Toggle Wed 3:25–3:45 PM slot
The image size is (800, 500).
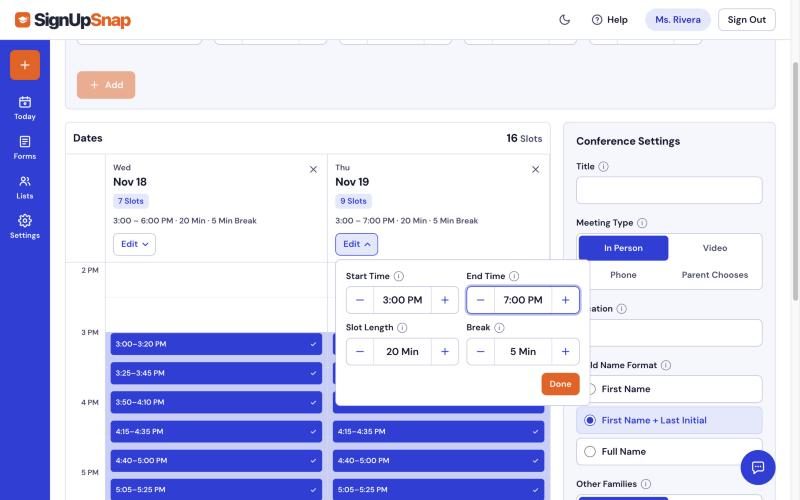click(216, 373)
